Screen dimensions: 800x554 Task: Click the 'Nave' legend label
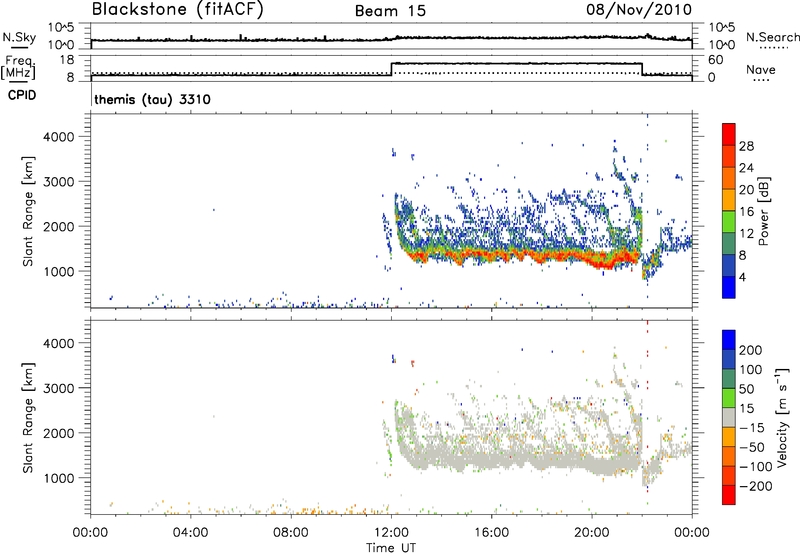[761, 69]
